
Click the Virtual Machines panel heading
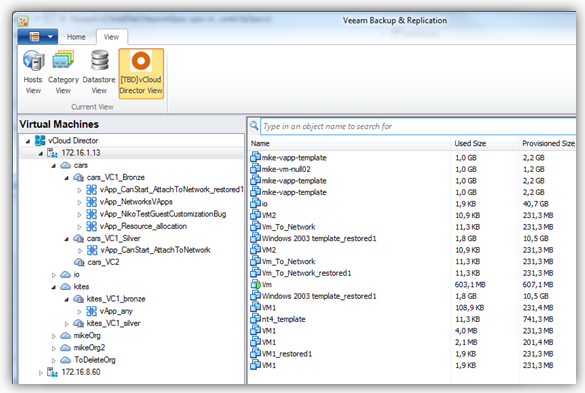click(x=59, y=124)
